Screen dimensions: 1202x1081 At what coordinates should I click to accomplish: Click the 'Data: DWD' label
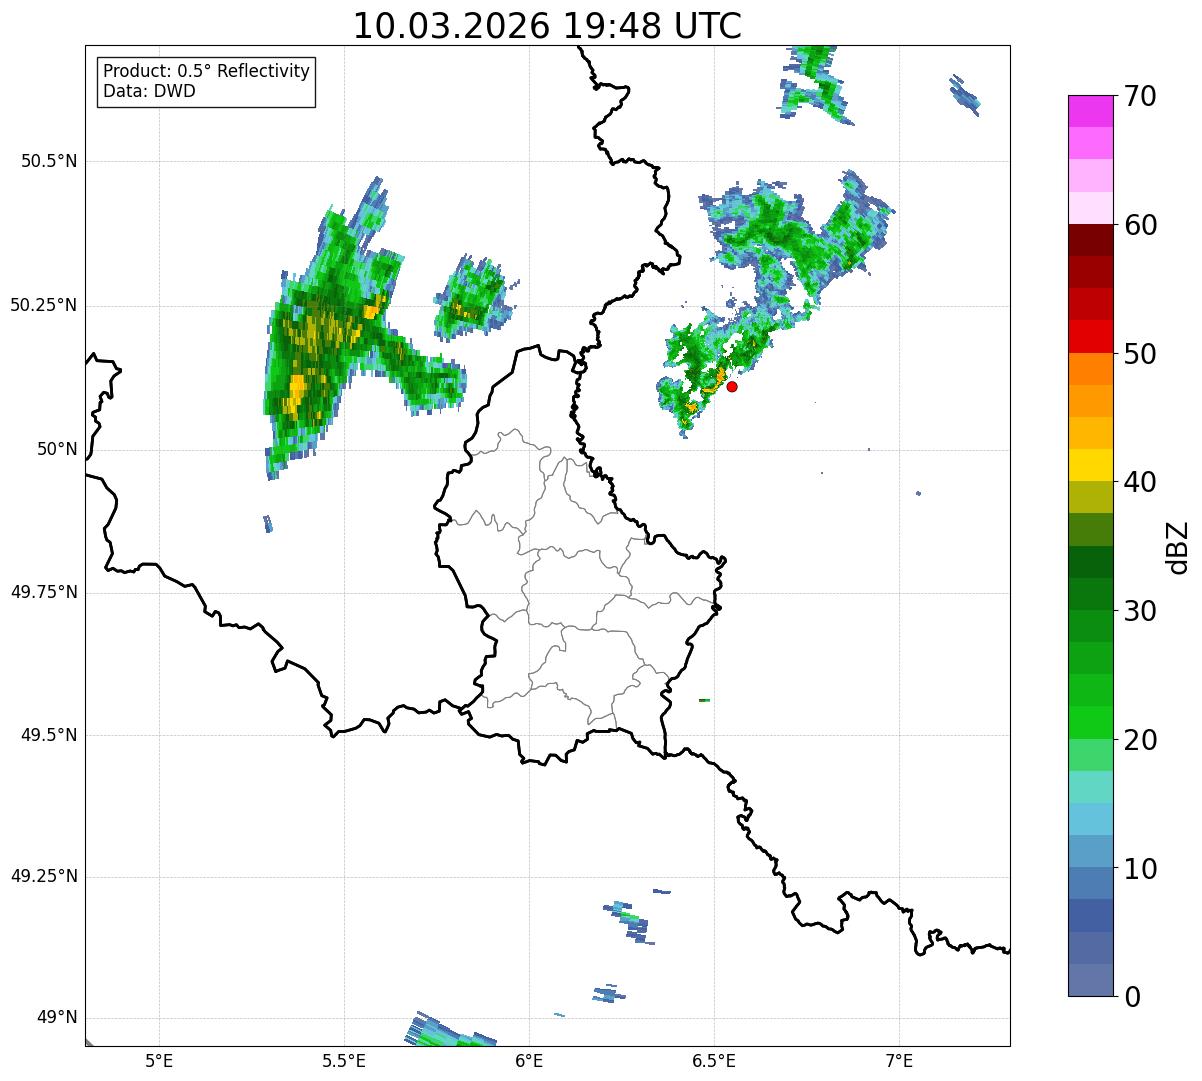(x=150, y=91)
